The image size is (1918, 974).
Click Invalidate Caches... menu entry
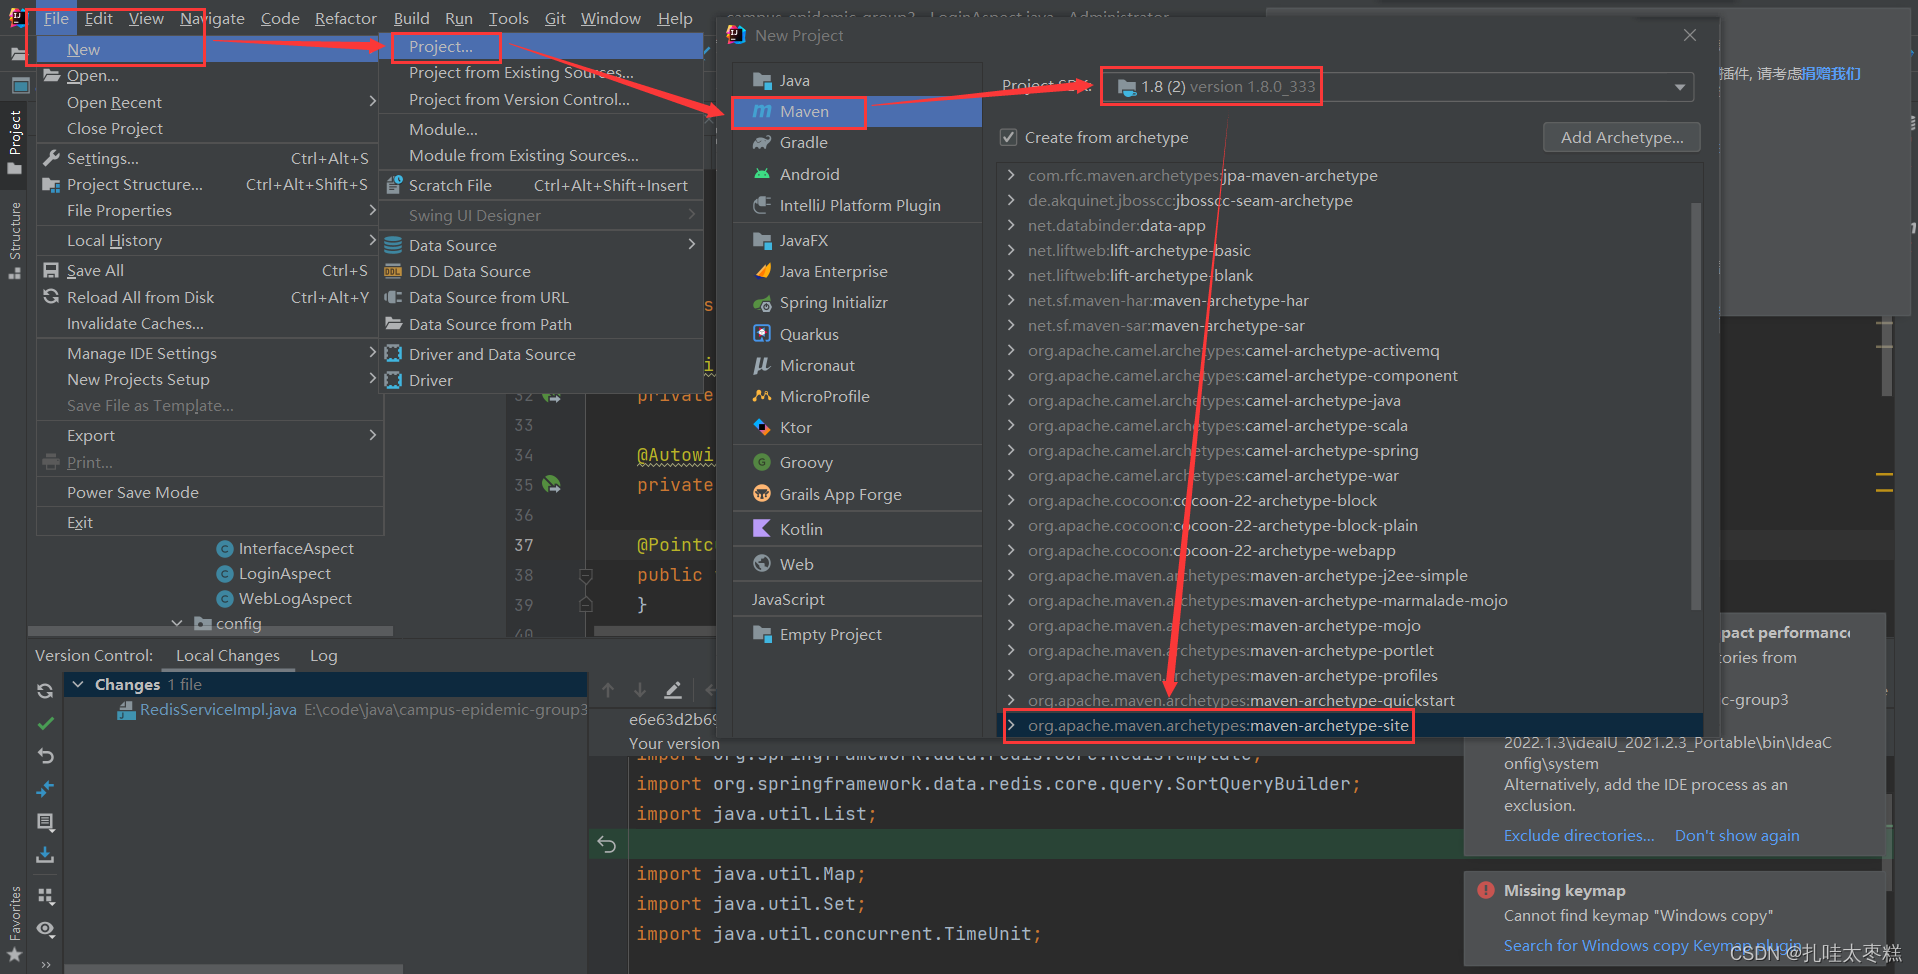tap(210, 323)
